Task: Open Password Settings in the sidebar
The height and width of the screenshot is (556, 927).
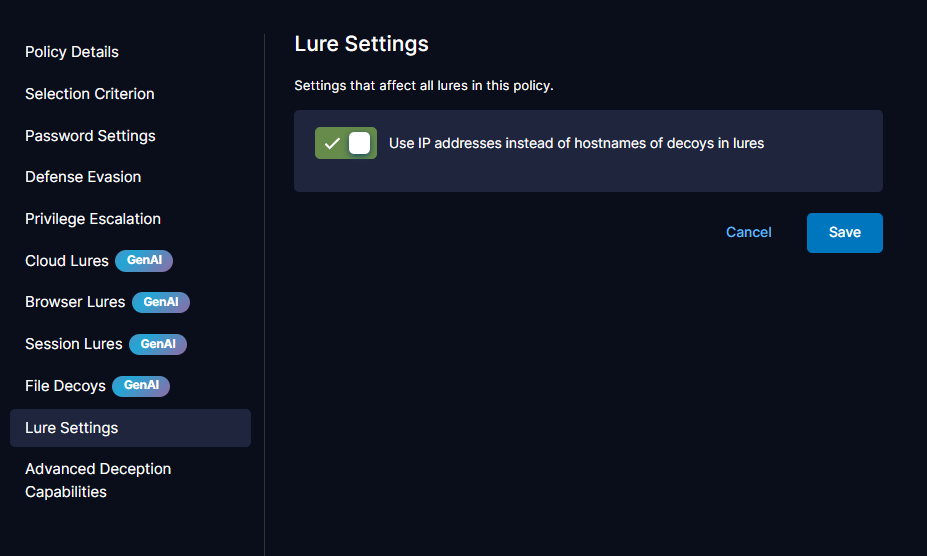Action: pyautogui.click(x=90, y=136)
